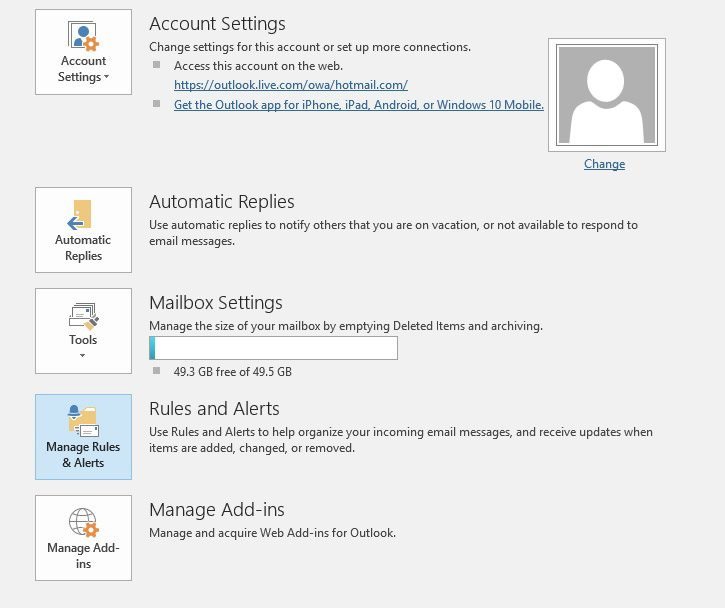Click the 'Manage the size of your mailbox' text
This screenshot has height=608, width=725.
[x=346, y=326]
